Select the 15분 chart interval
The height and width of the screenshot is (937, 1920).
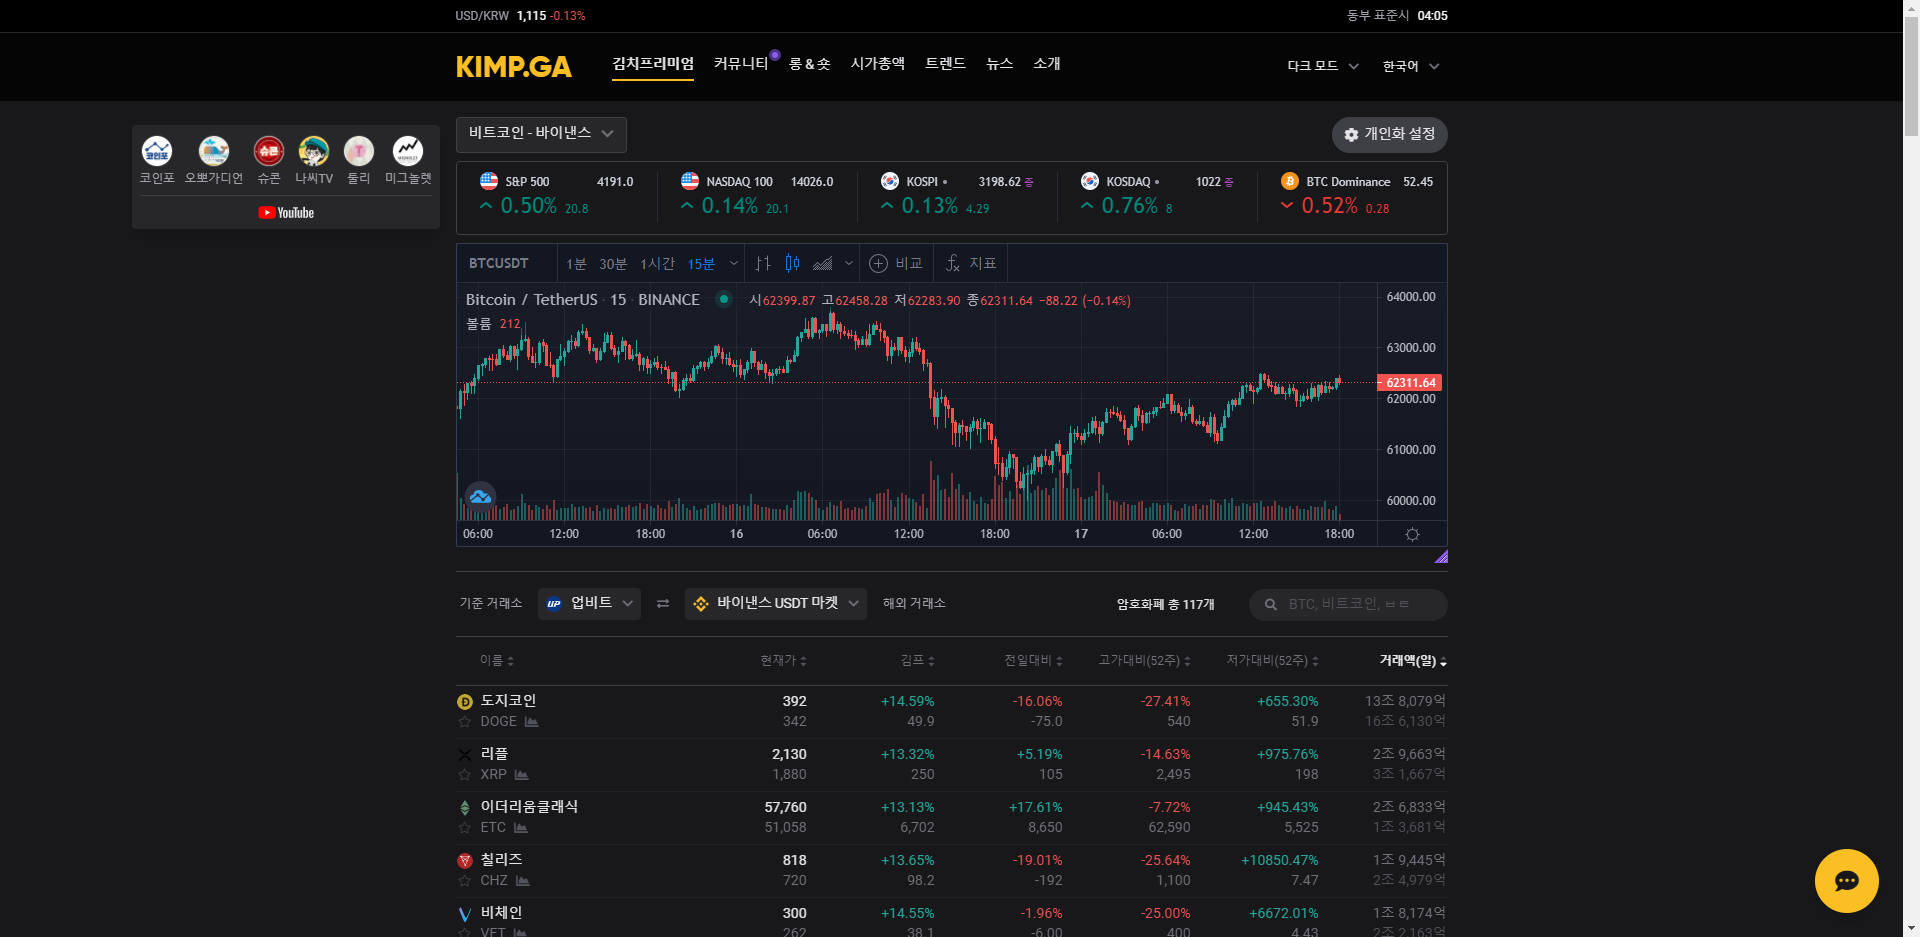pyautogui.click(x=701, y=263)
